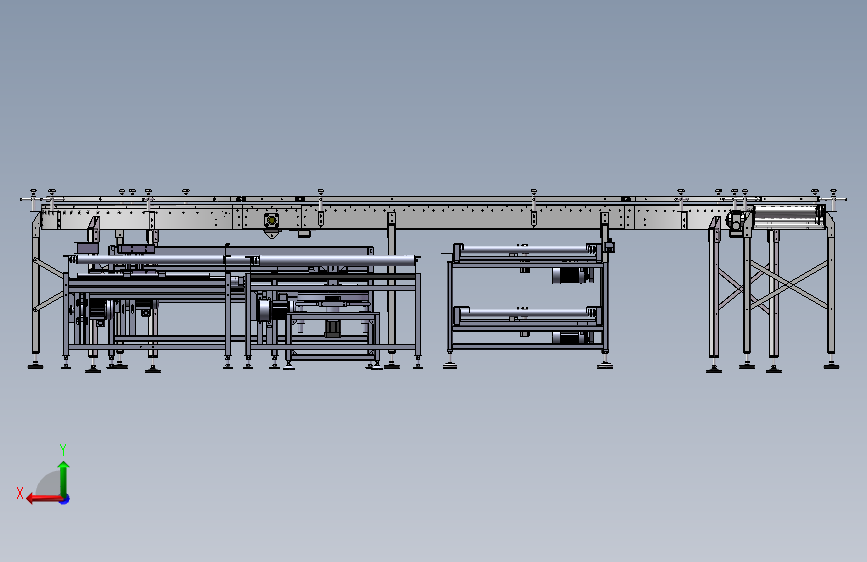Image resolution: width=867 pixels, height=562 pixels.
Task: Click the 'Y' label of the coordinate triad
Action: pyautogui.click(x=63, y=449)
